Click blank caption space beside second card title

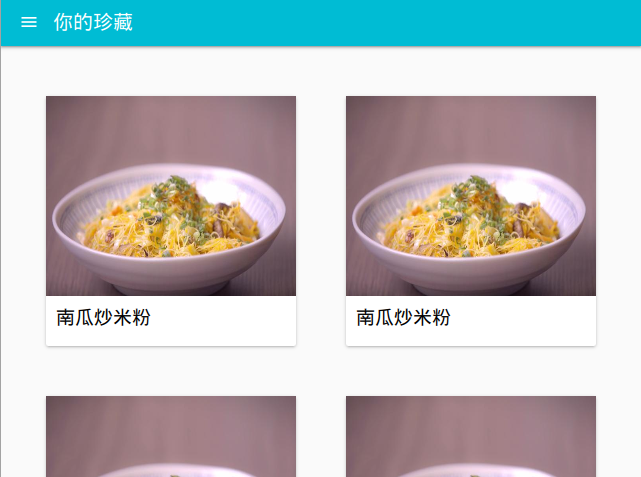[x=523, y=321]
